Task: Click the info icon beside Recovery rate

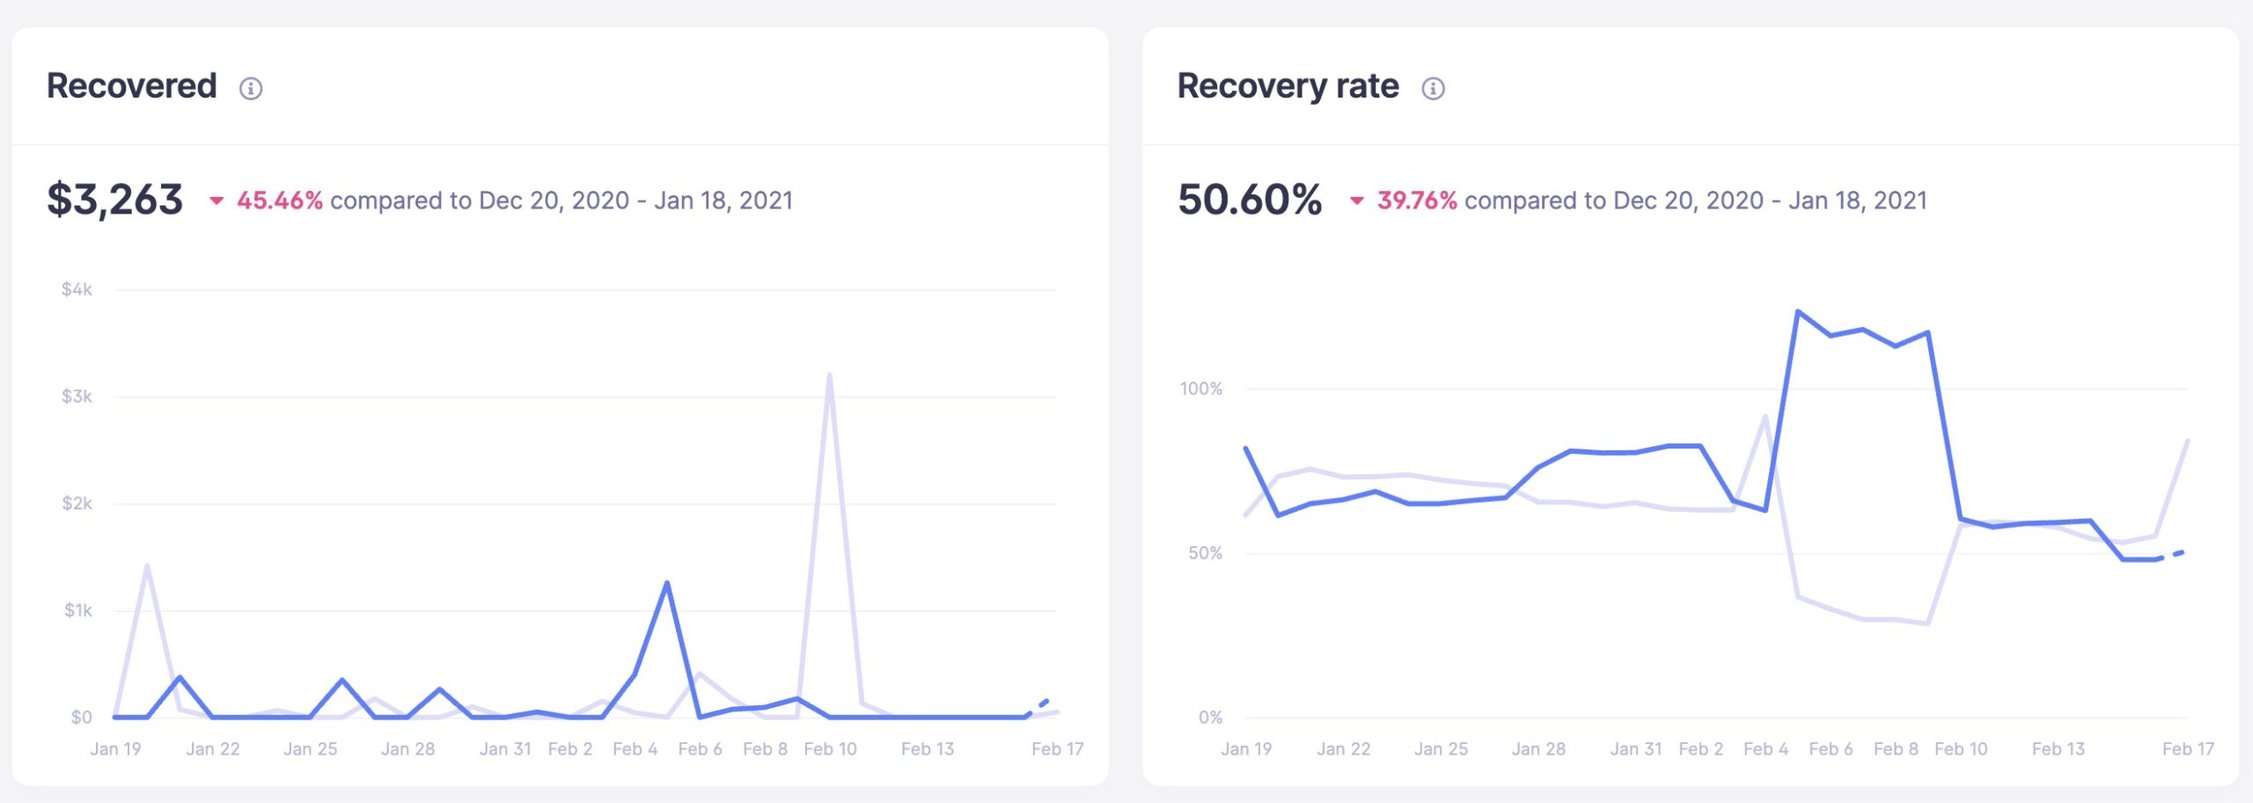Action: [x=1434, y=89]
